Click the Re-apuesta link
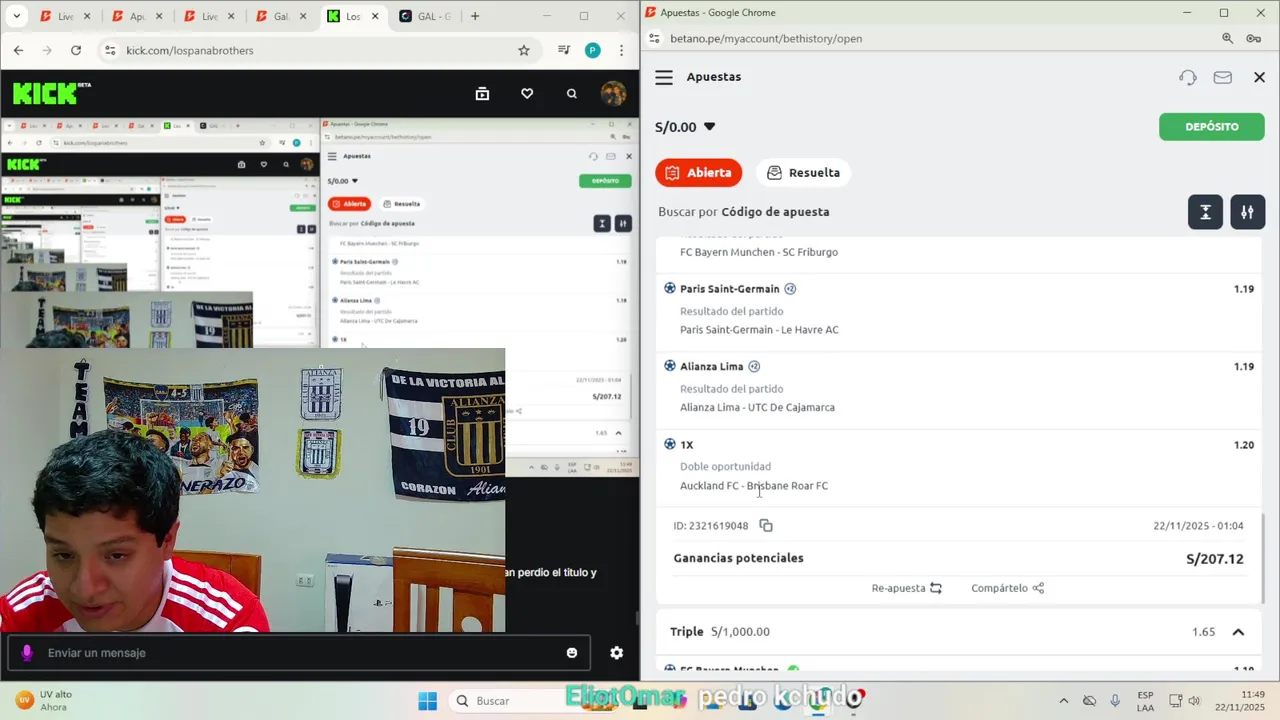The height and width of the screenshot is (720, 1280). [x=906, y=588]
